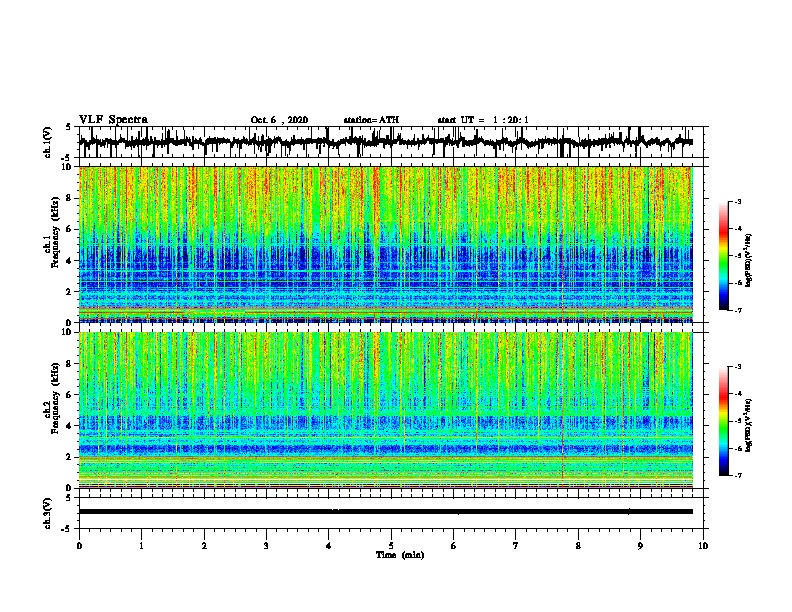Click the "station=ATH" header label
Viewport: 792px width, 612px height.
(371, 120)
